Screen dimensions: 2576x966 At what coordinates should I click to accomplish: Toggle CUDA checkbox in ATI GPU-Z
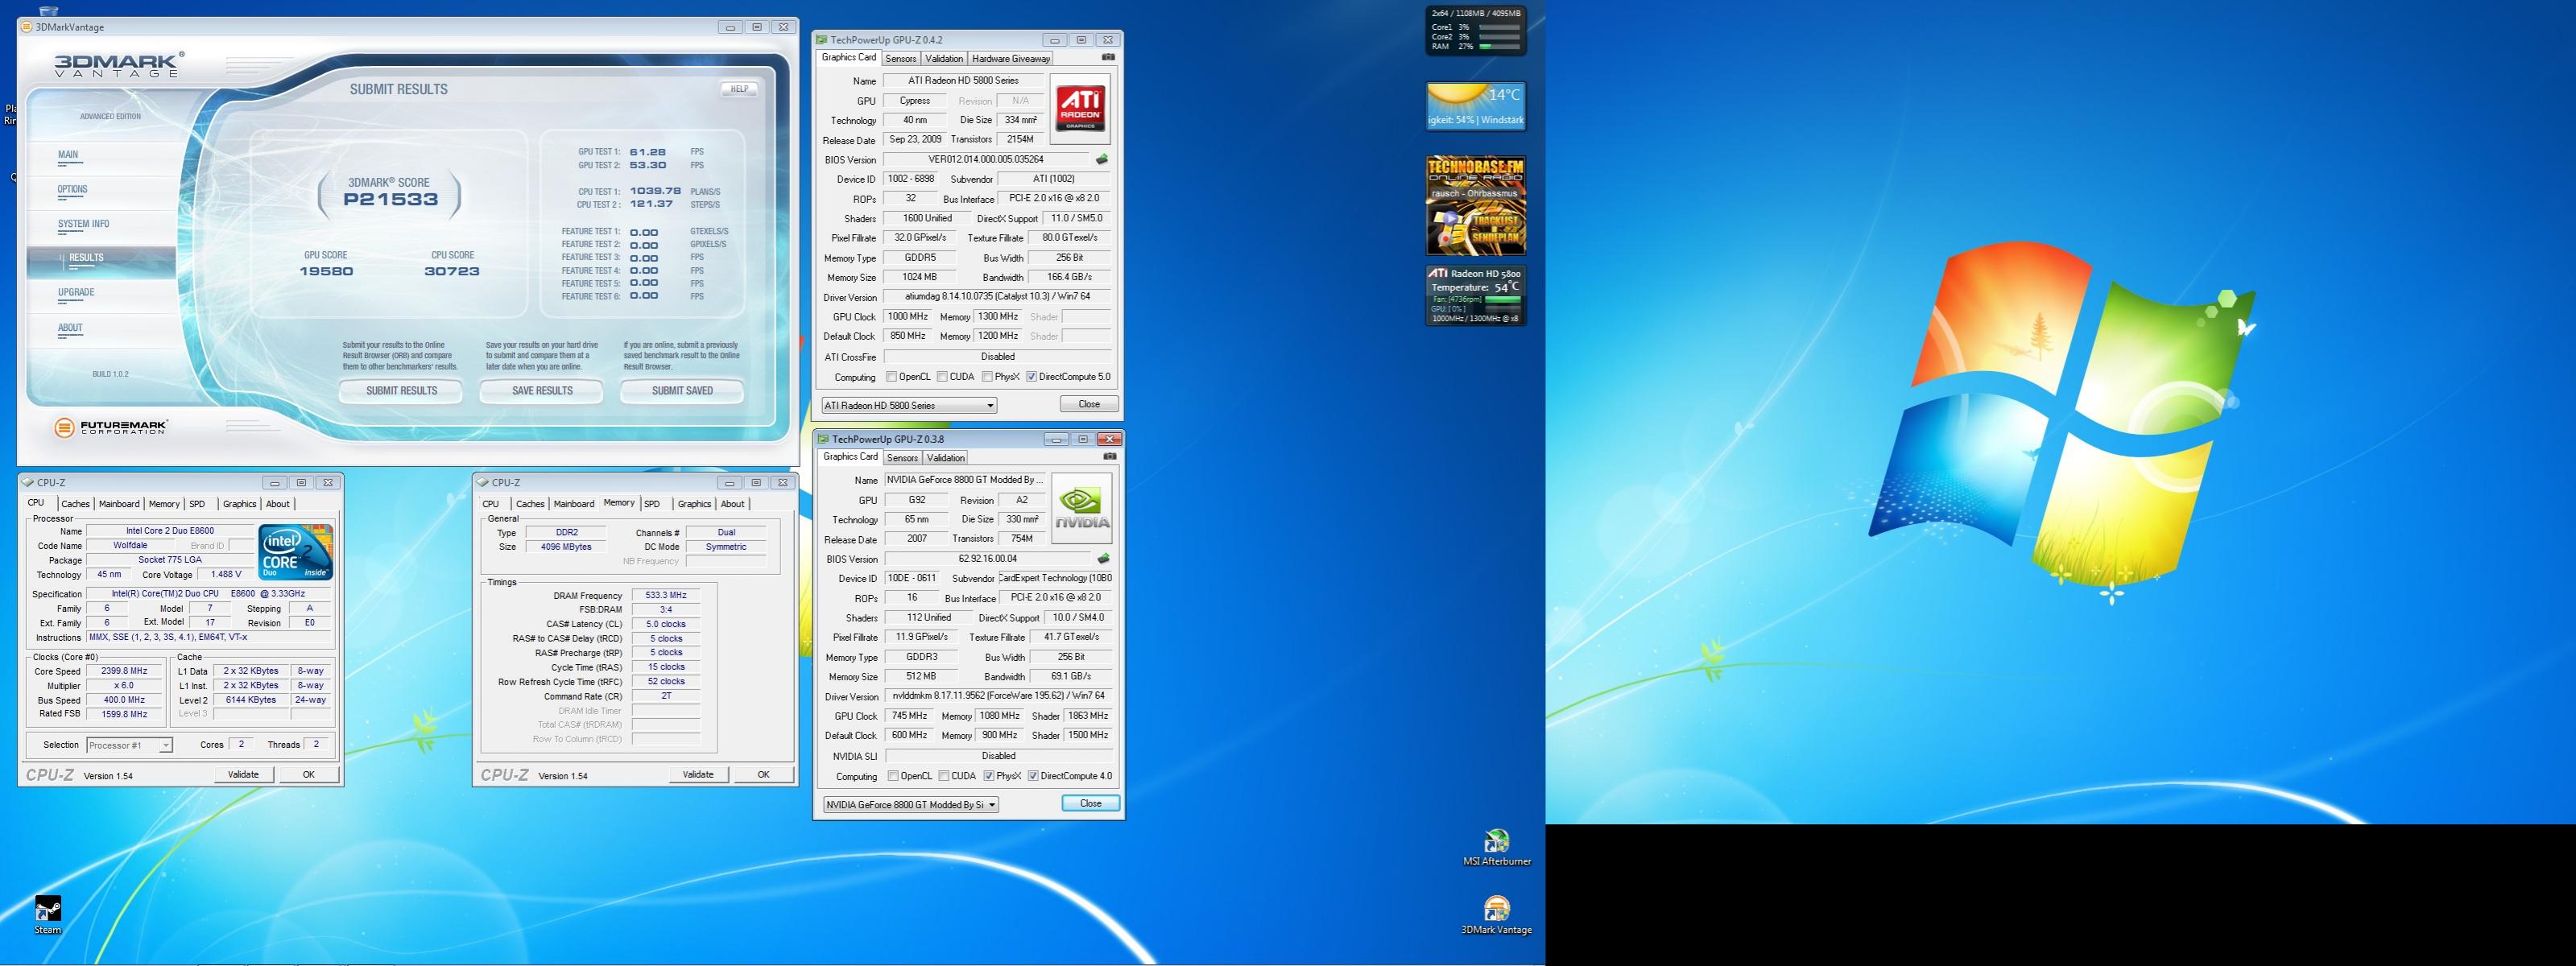[x=942, y=377]
